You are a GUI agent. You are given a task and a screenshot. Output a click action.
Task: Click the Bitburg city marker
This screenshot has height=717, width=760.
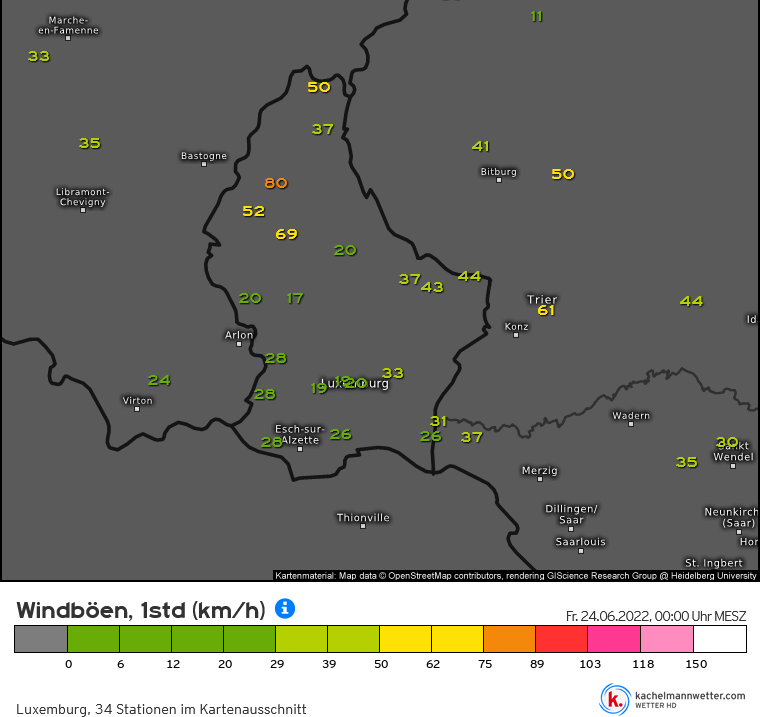tap(499, 180)
